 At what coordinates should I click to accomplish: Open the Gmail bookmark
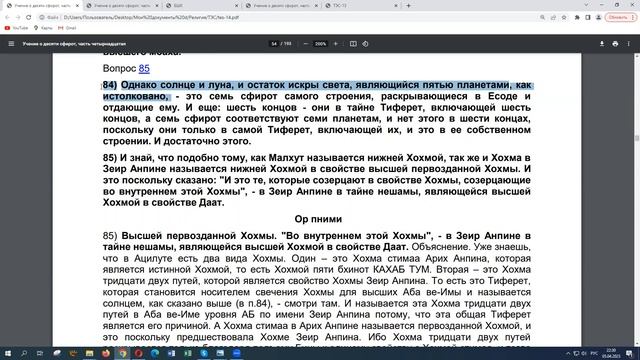pyautogui.click(x=67, y=28)
